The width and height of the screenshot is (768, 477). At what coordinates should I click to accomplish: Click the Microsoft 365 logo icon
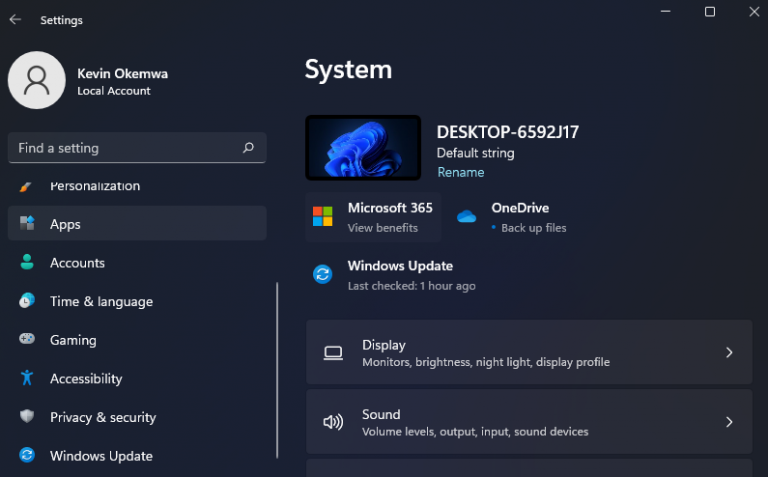pos(323,216)
